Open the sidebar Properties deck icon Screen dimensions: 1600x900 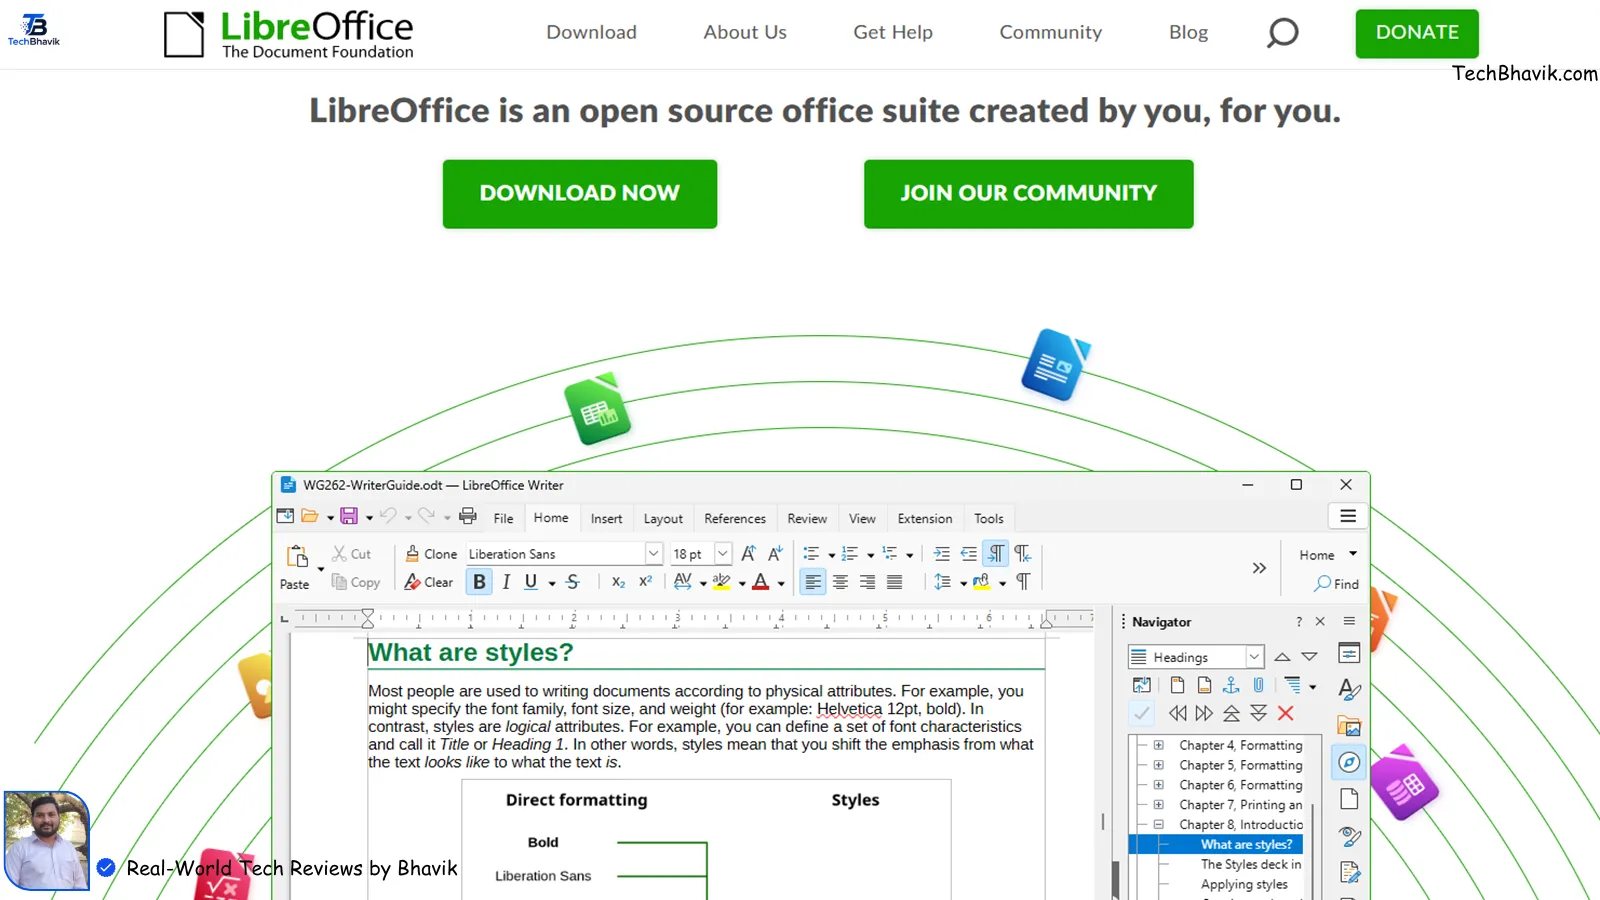tap(1349, 653)
